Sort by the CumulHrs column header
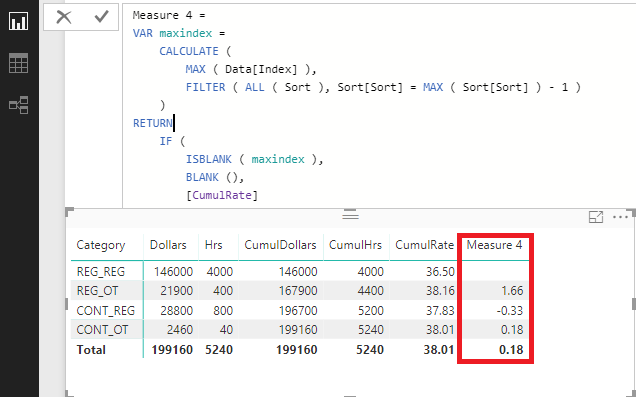The height and width of the screenshot is (398, 636). pos(355,245)
